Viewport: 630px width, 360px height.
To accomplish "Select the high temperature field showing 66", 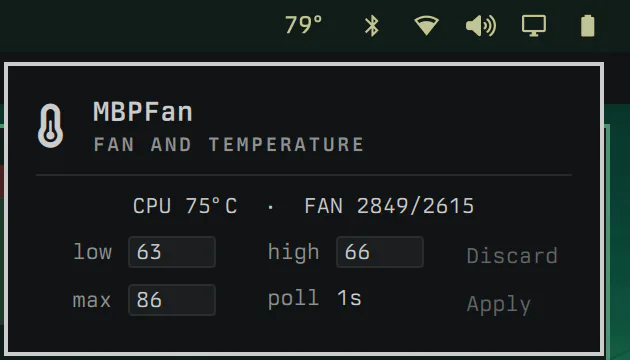I will 380,252.
